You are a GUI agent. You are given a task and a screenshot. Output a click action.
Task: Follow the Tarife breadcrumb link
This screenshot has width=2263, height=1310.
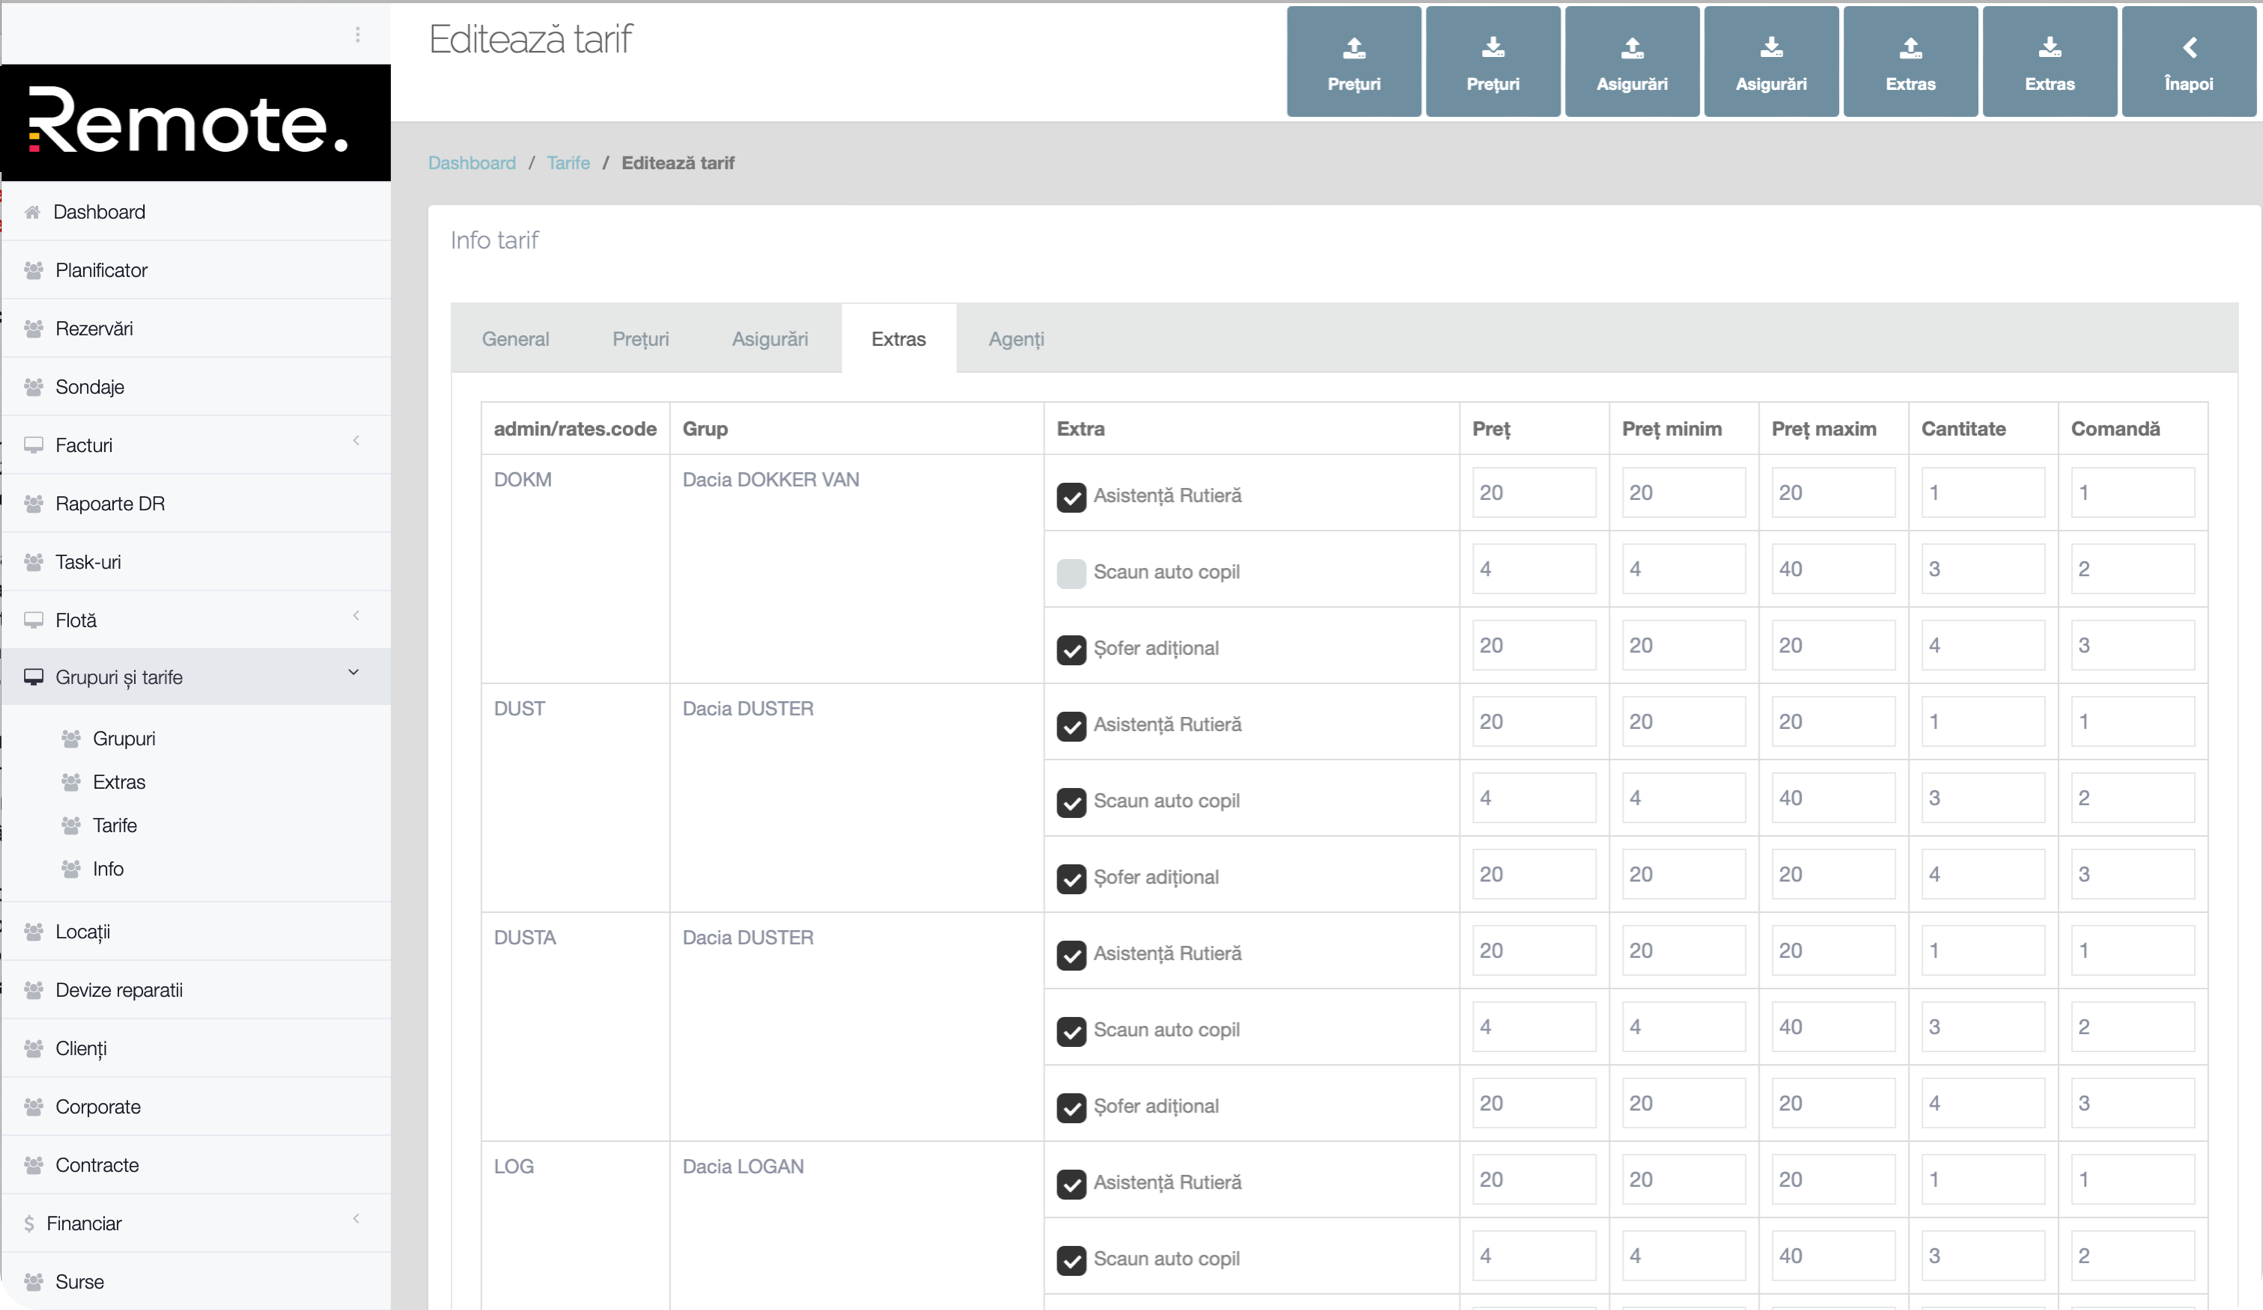click(568, 163)
